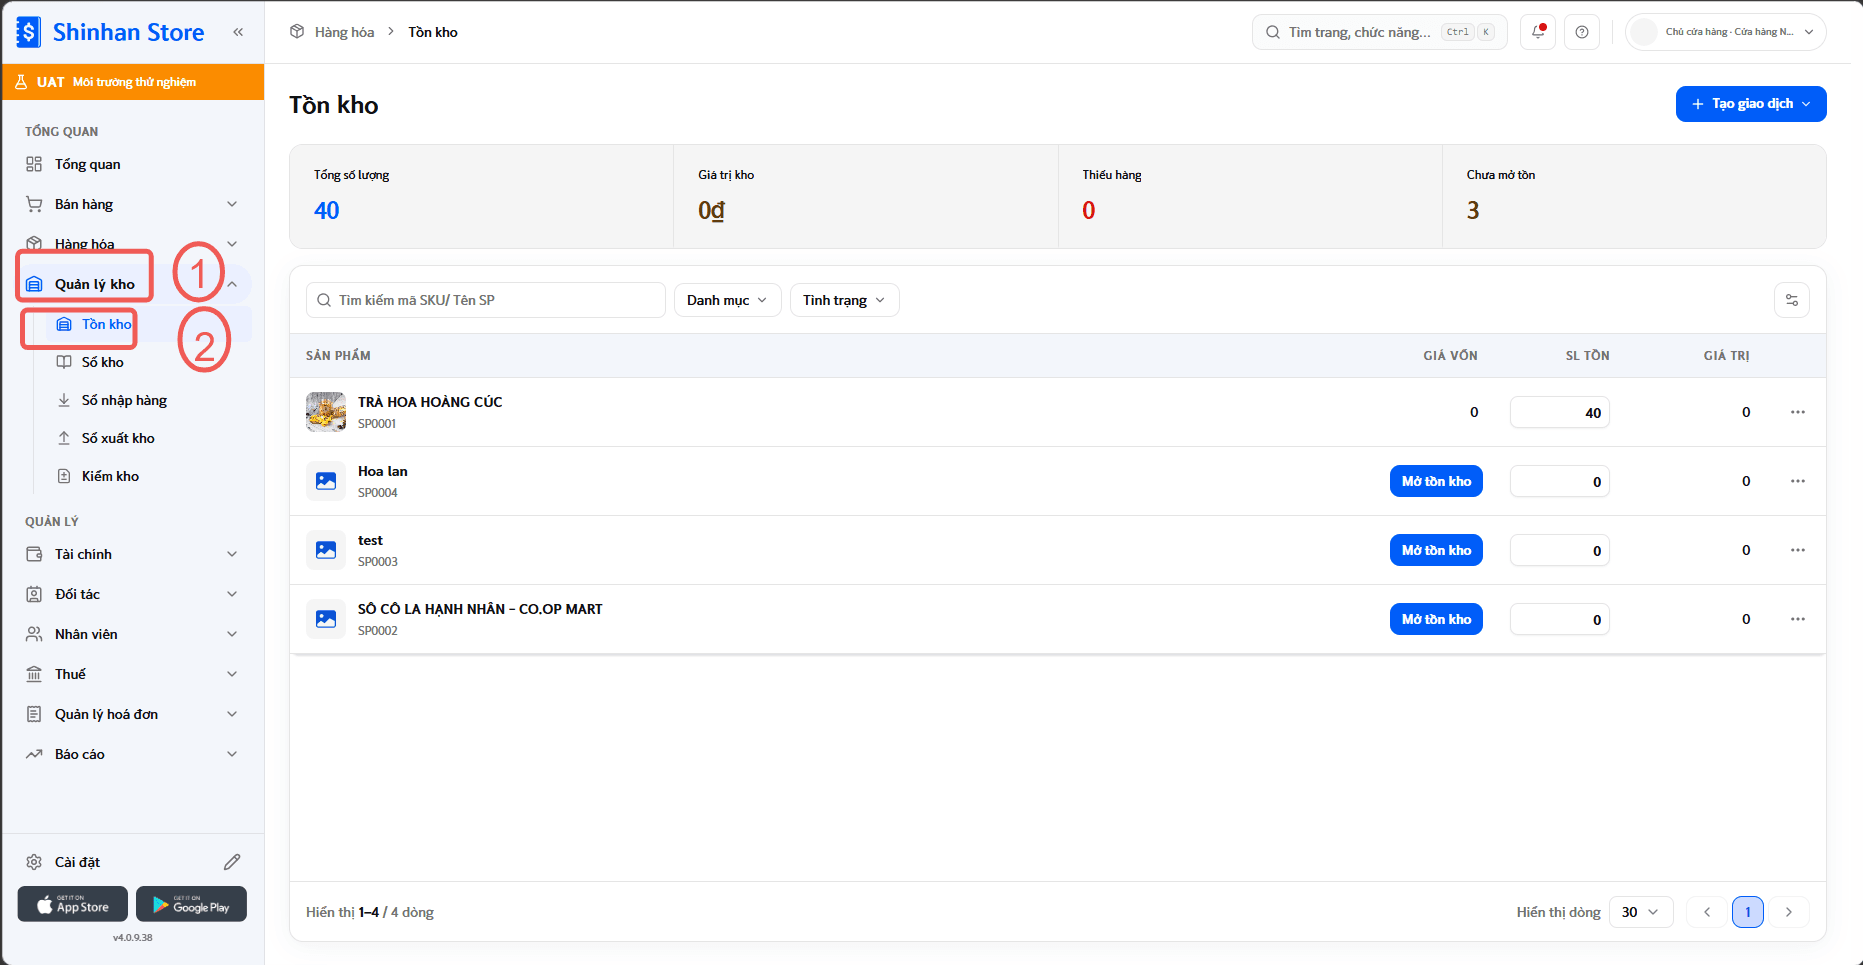Open the help question mark icon
The width and height of the screenshot is (1863, 965).
tap(1582, 32)
